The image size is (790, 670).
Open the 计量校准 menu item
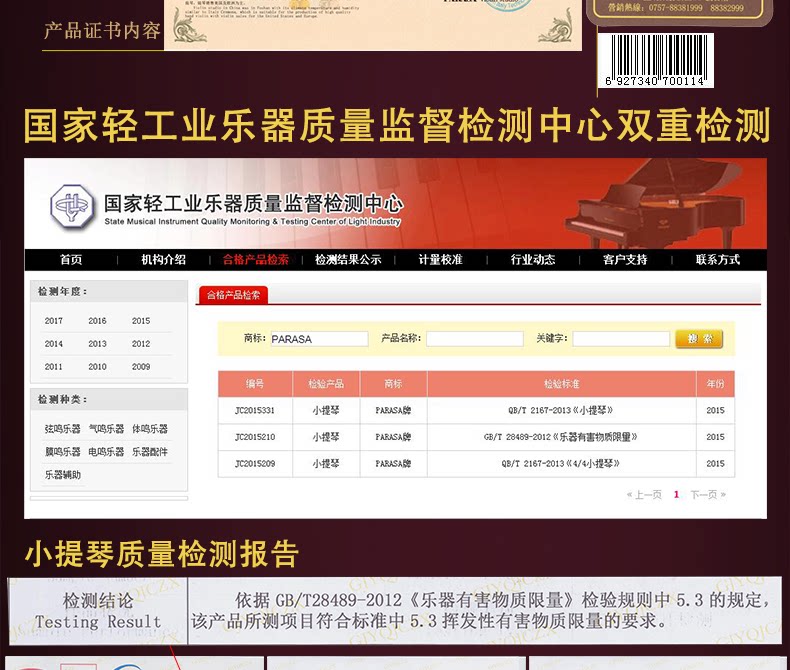coord(440,259)
